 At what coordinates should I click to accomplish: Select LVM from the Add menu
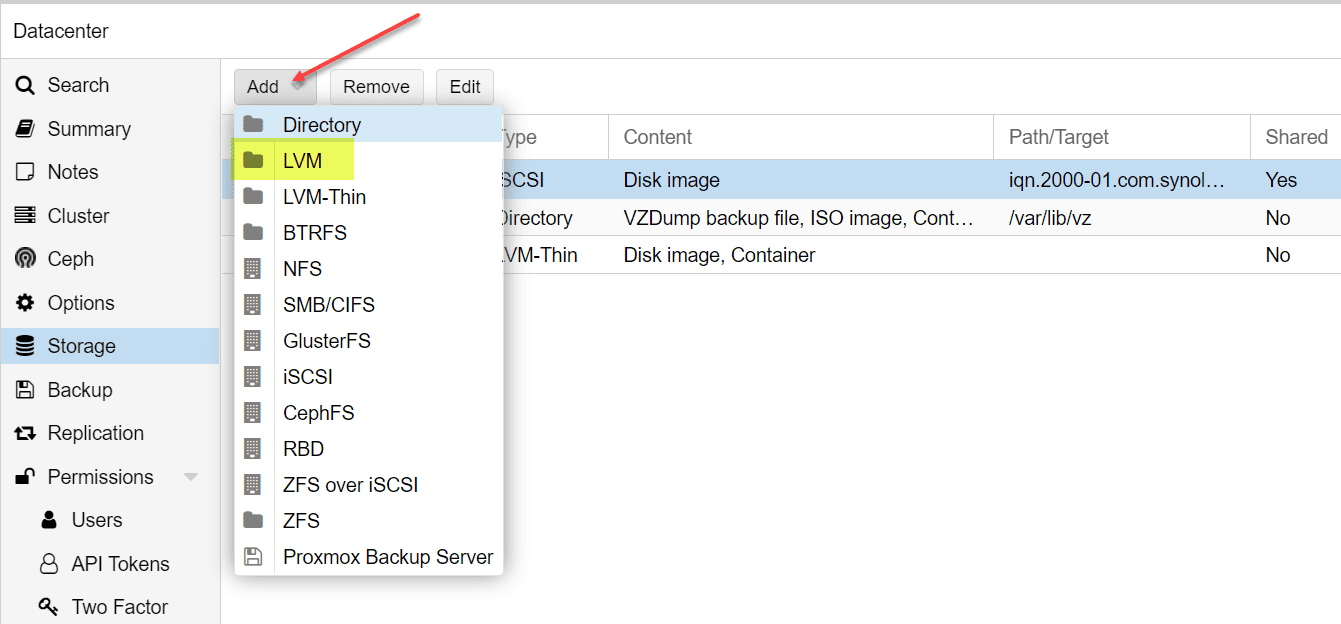[302, 159]
